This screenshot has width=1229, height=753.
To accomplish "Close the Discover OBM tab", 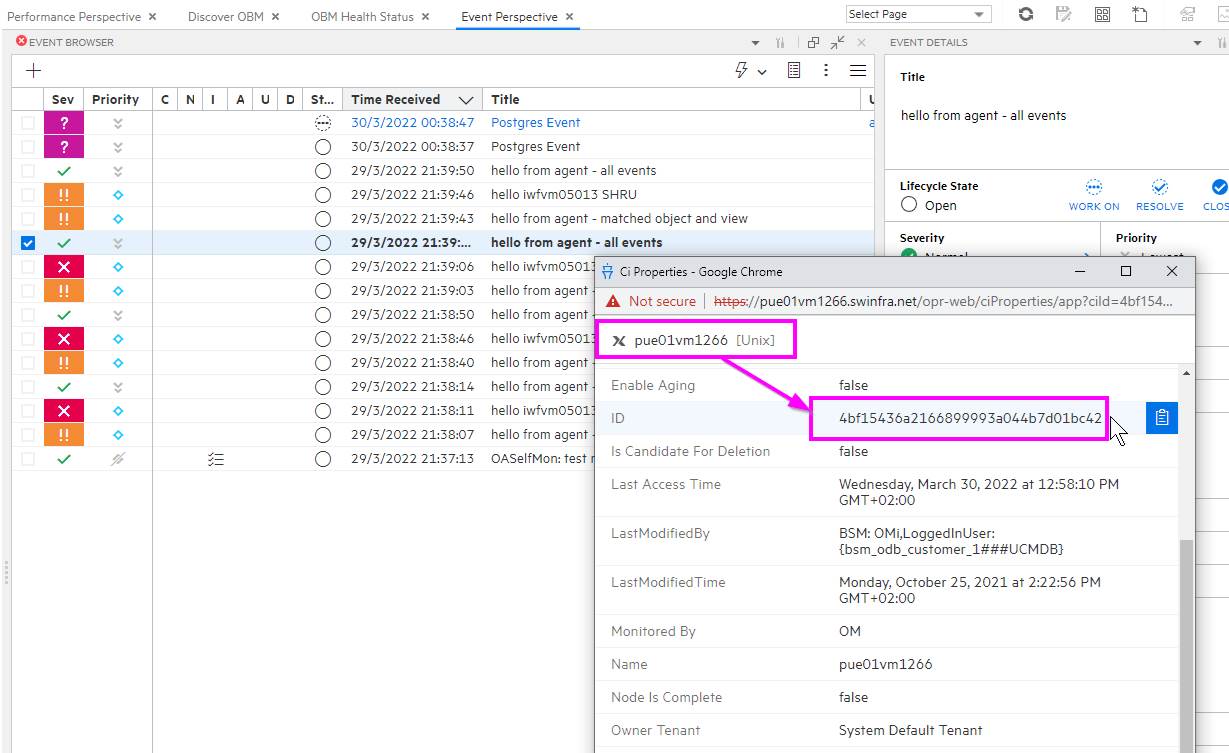I will tap(276, 17).
